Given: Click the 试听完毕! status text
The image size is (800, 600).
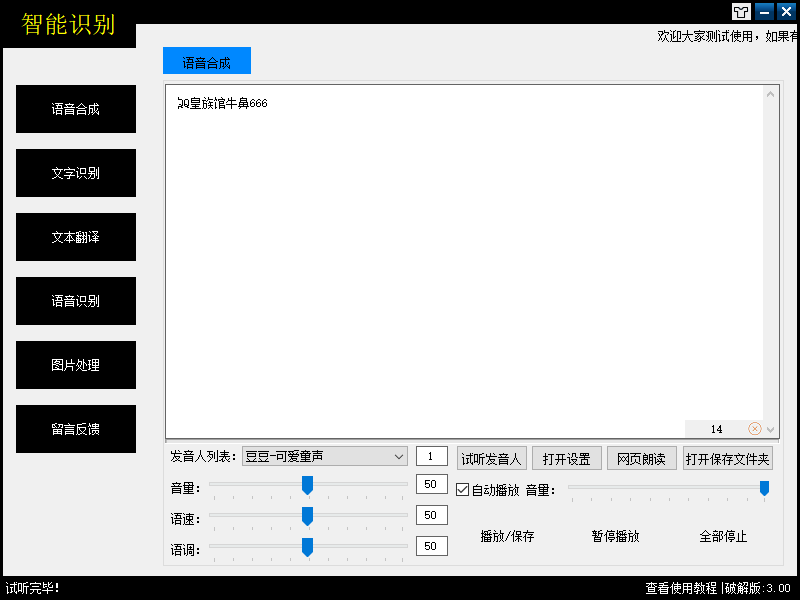Looking at the screenshot, I should click(x=32, y=588).
